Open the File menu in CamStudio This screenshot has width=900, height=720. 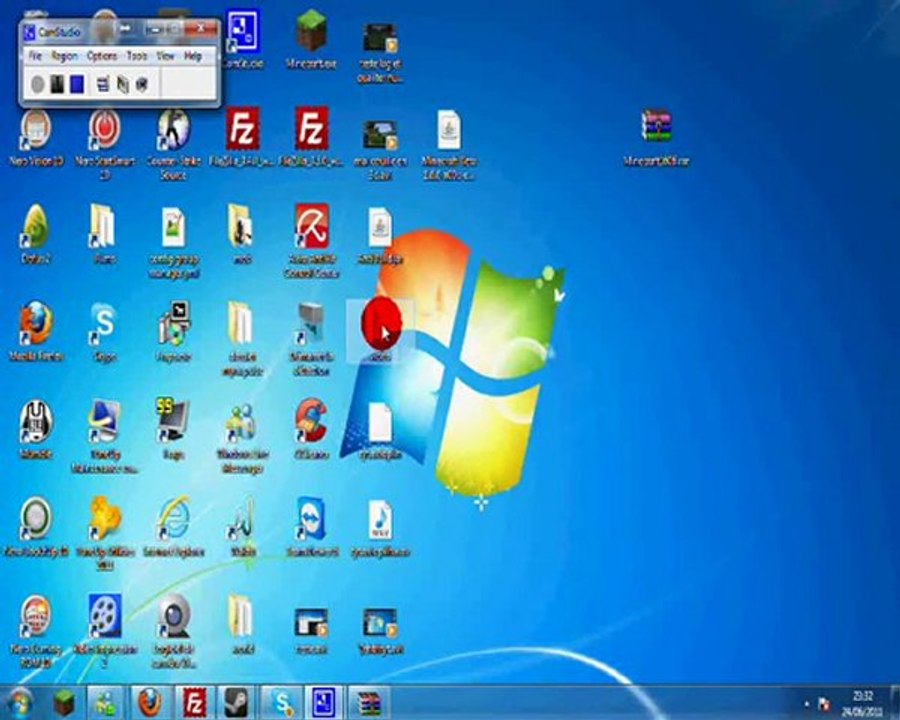coord(35,56)
